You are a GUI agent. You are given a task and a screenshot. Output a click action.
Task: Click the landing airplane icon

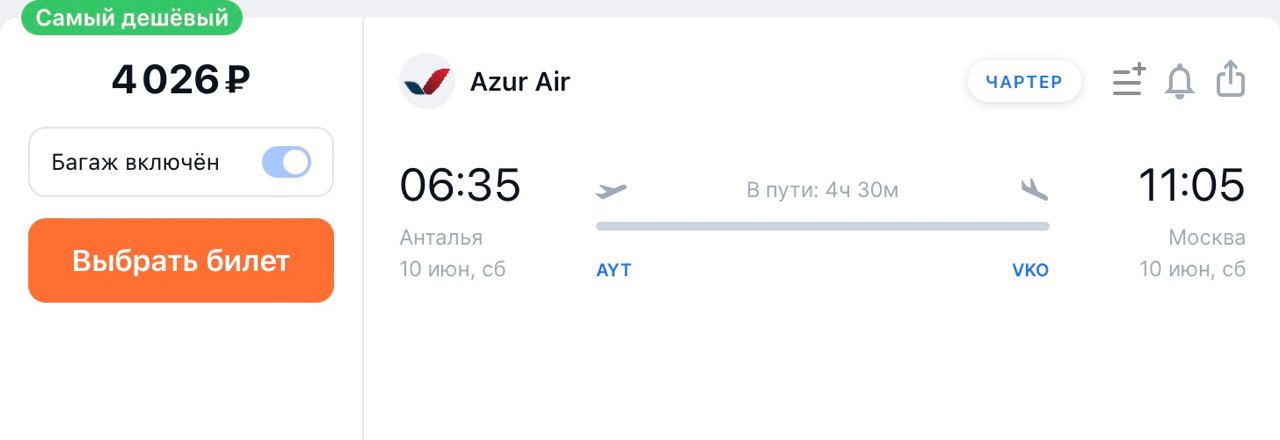(1034, 189)
